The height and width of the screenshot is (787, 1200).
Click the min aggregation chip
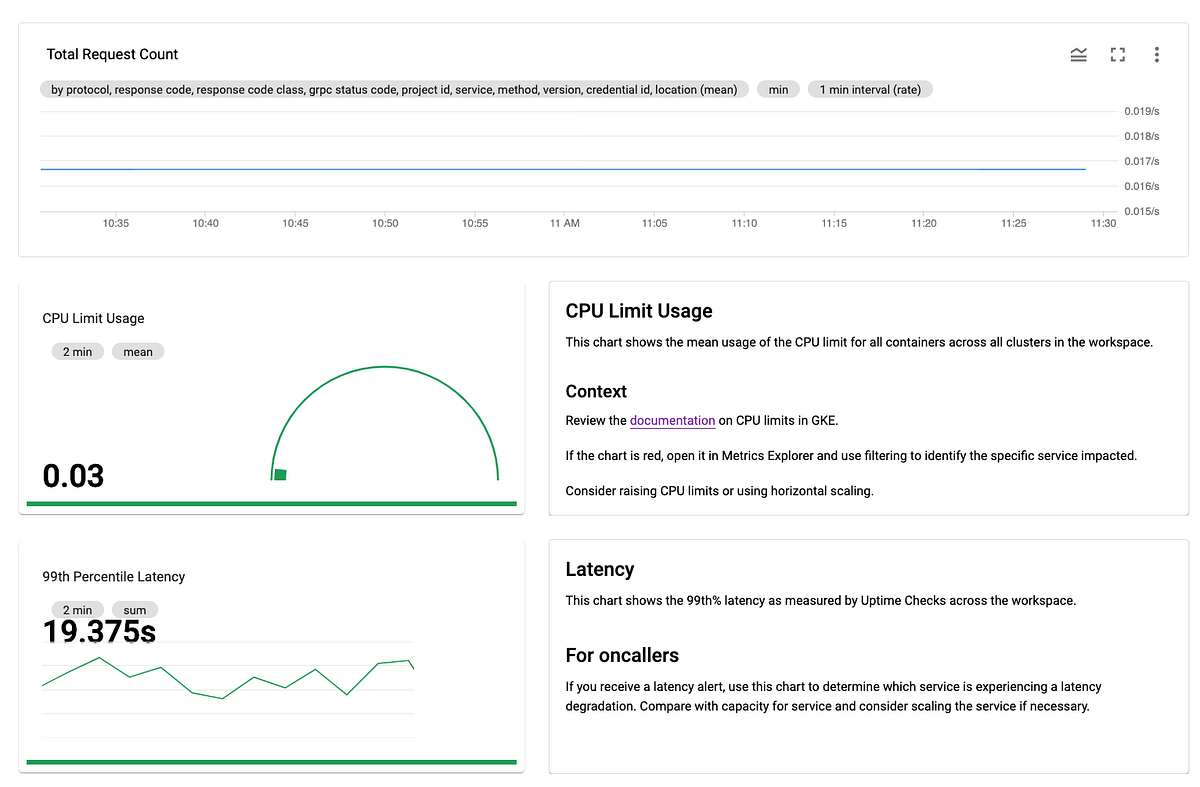pyautogui.click(x=778, y=89)
